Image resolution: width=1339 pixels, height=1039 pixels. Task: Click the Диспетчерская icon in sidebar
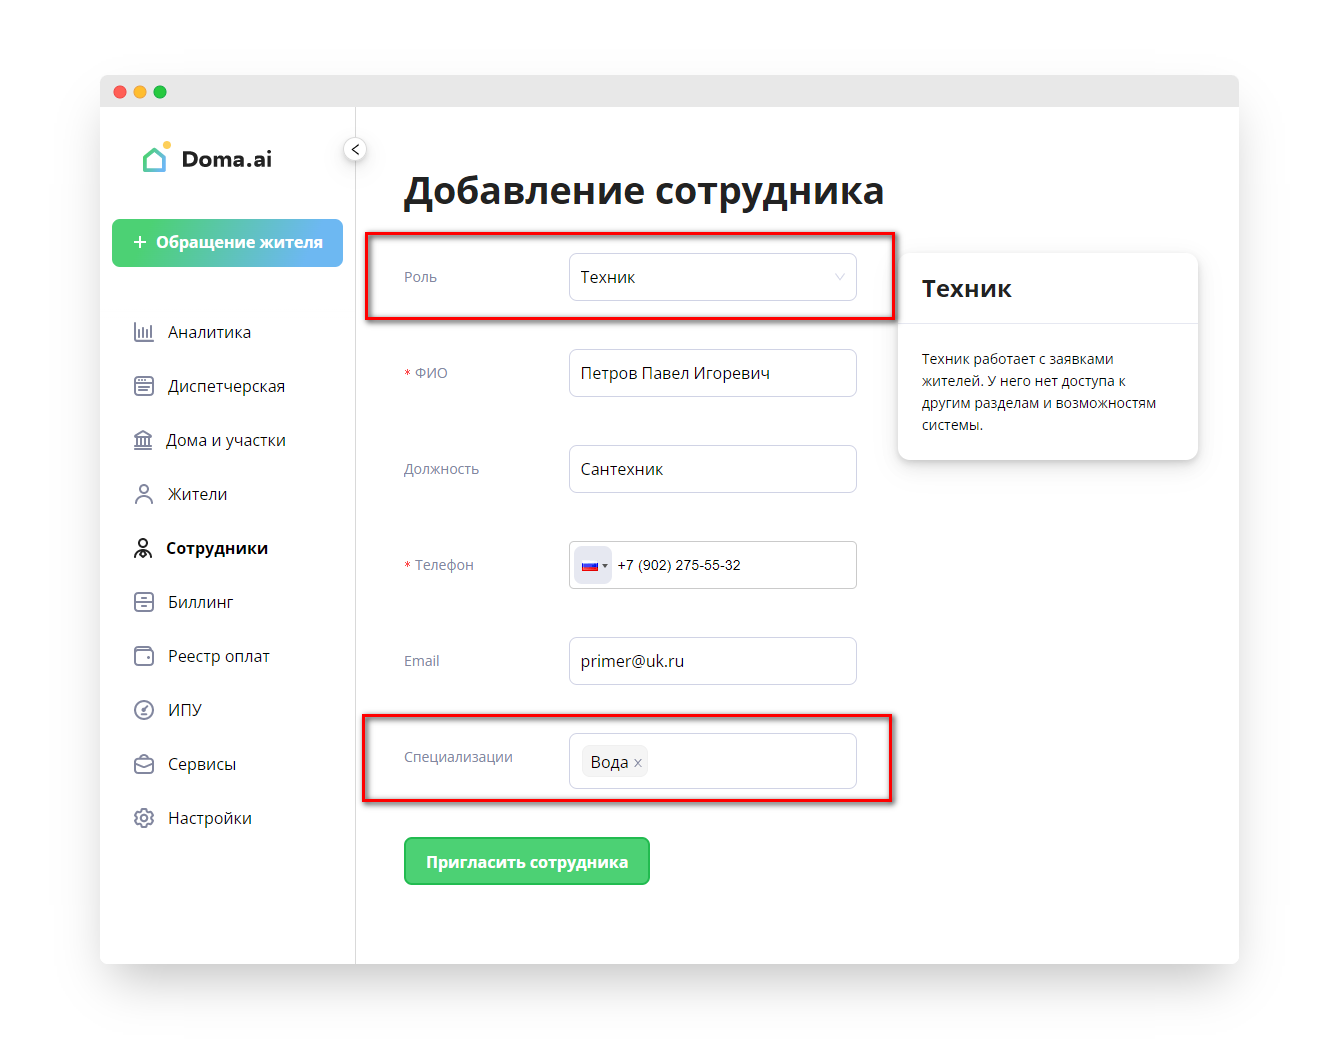tap(144, 386)
